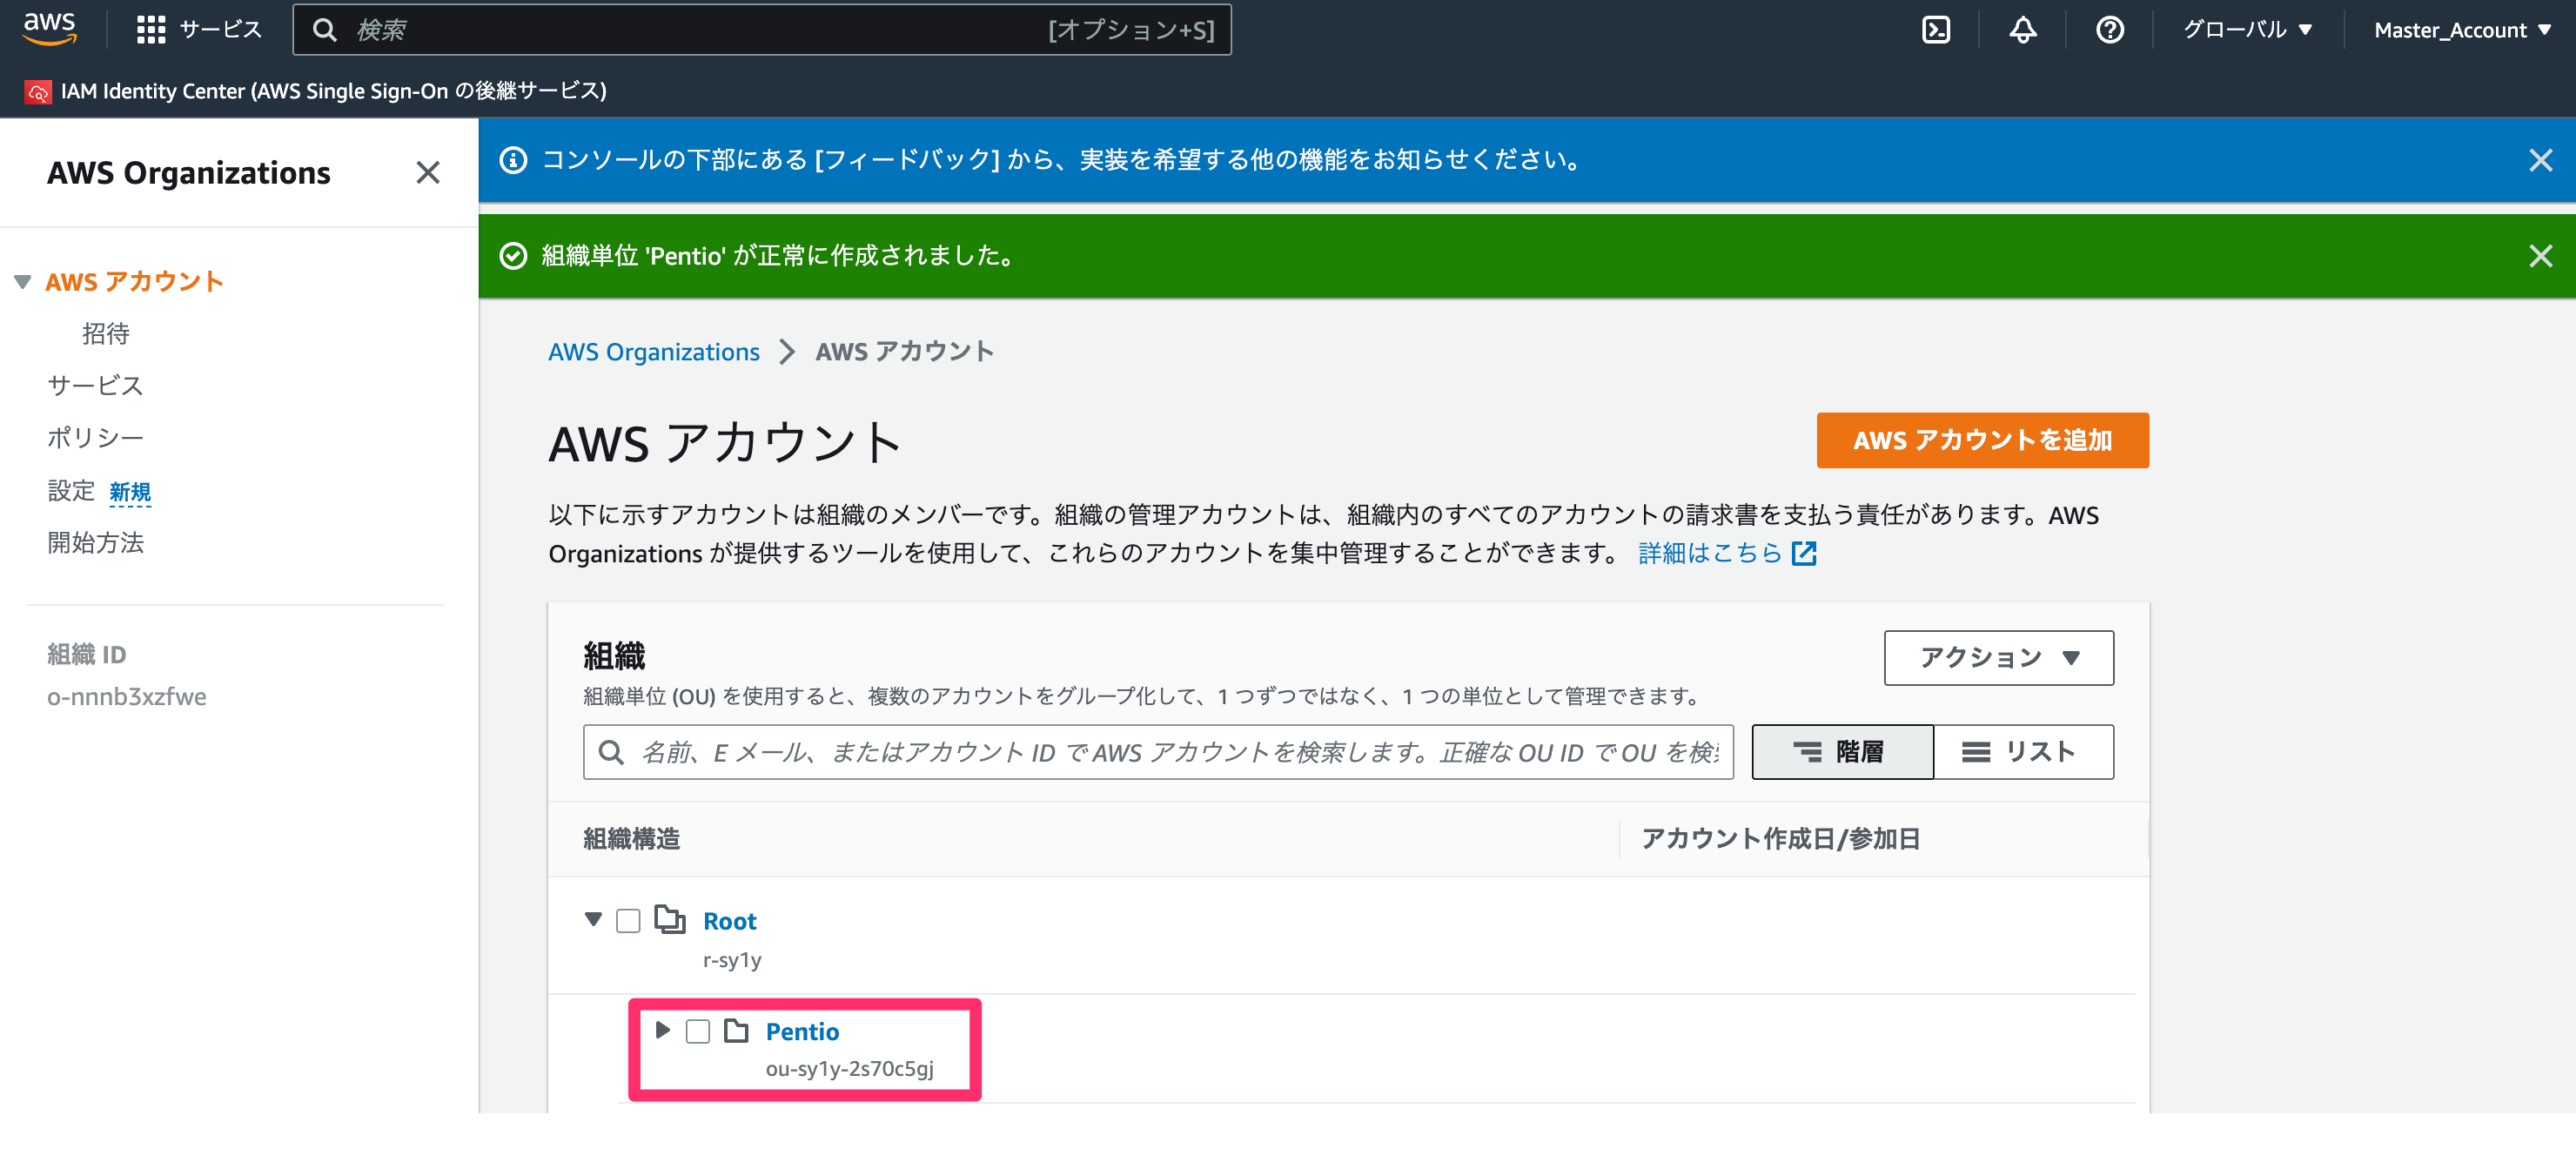
Task: Click the IAM Identity Center shortcut icon
Action: click(x=38, y=92)
